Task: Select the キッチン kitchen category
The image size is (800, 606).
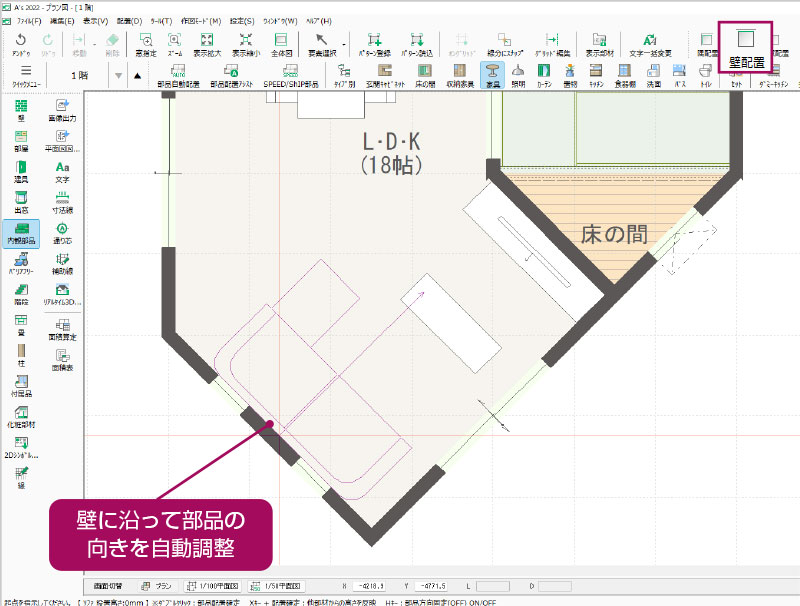Action: [596, 75]
